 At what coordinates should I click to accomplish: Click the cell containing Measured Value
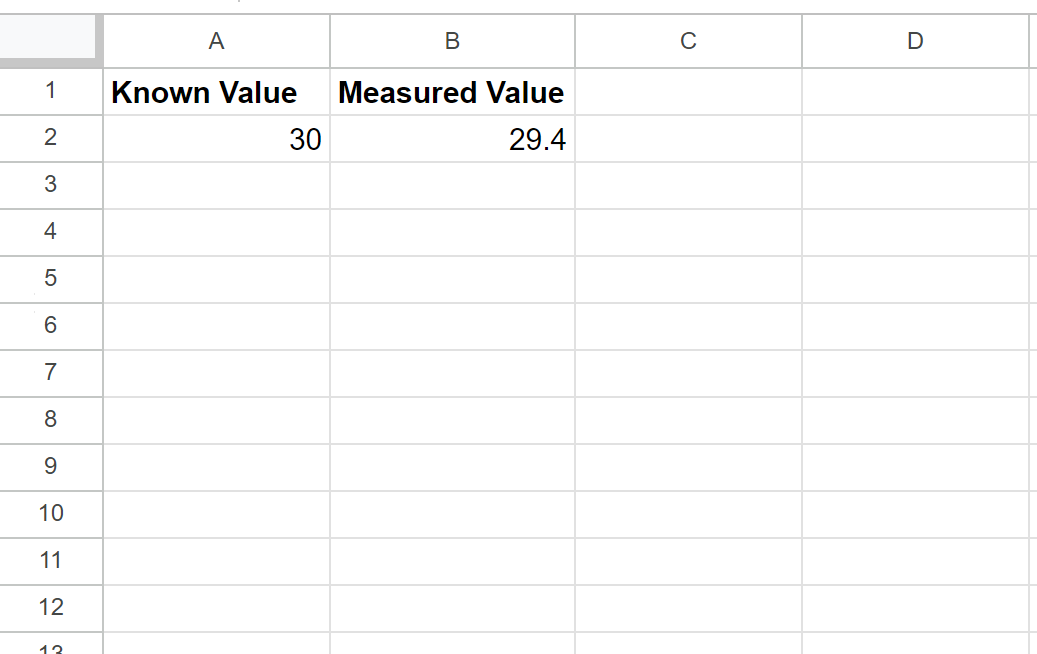click(x=452, y=92)
